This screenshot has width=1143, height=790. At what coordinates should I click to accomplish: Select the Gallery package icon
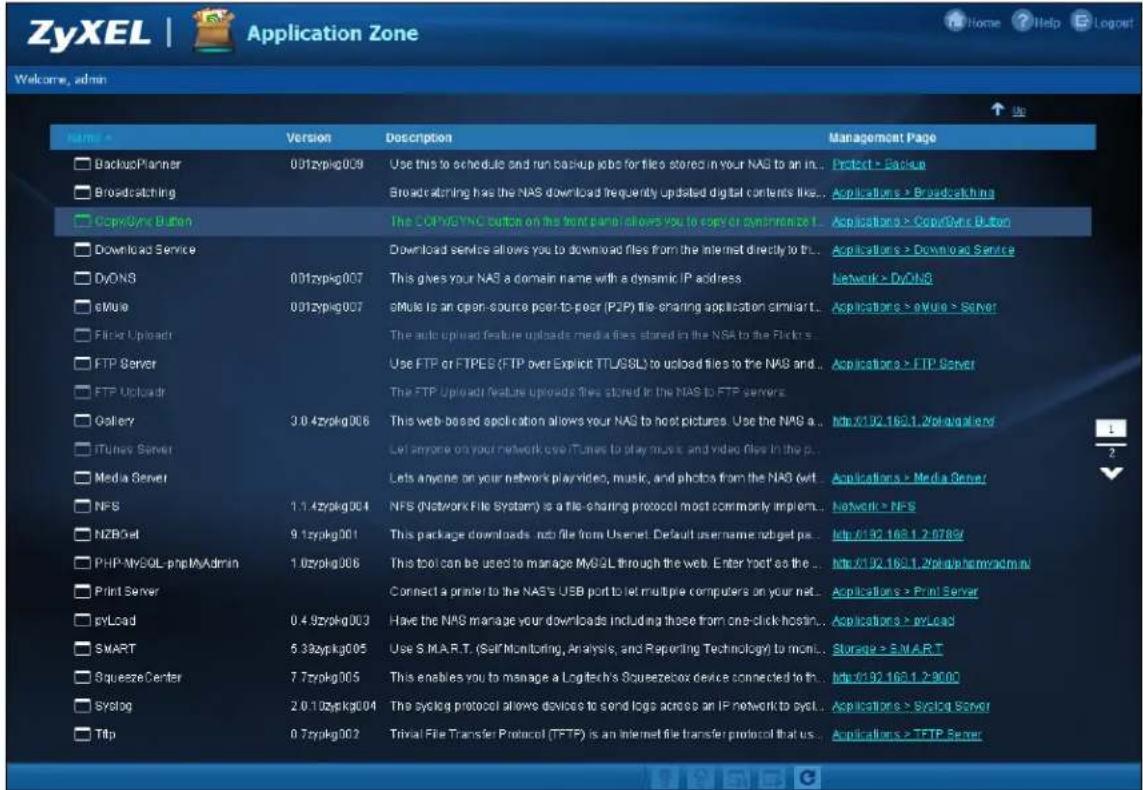82,420
